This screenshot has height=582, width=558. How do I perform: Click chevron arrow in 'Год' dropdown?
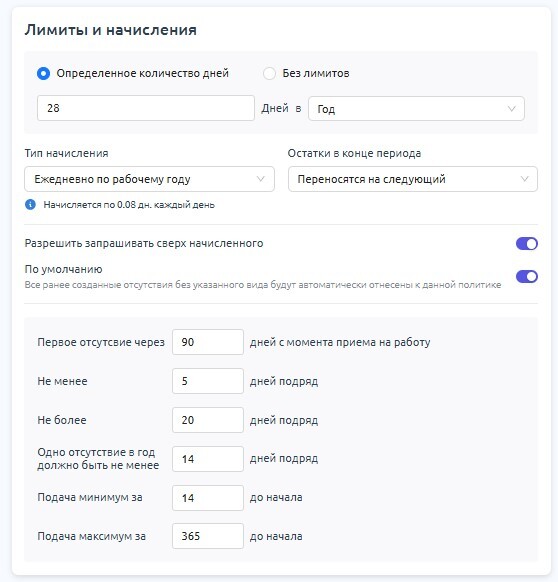pyautogui.click(x=512, y=109)
